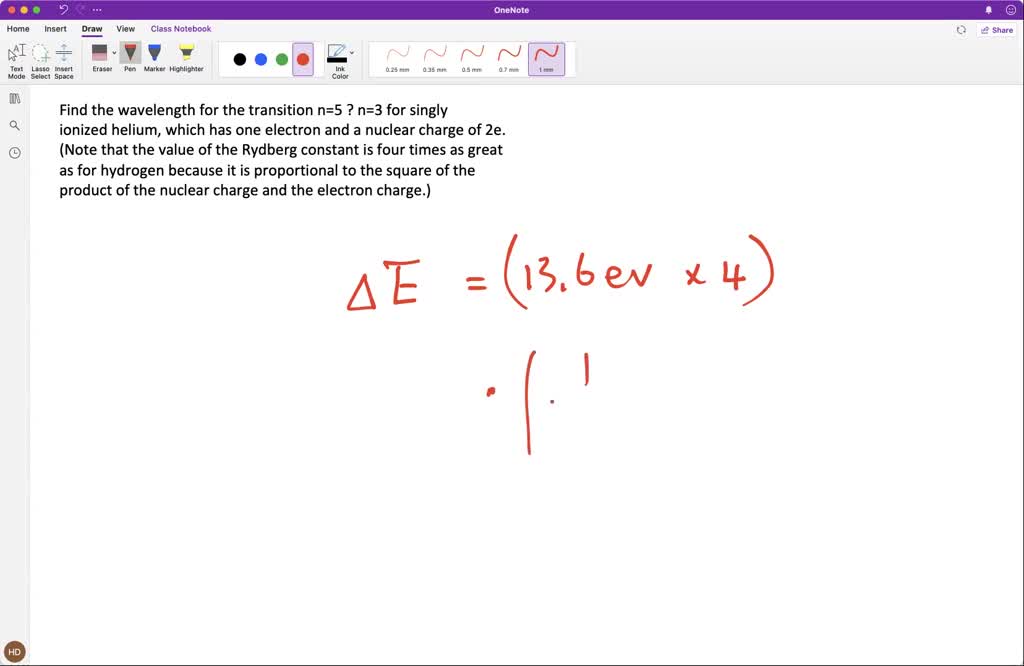Switch to Text Mode
The image size is (1024, 666).
(16, 58)
